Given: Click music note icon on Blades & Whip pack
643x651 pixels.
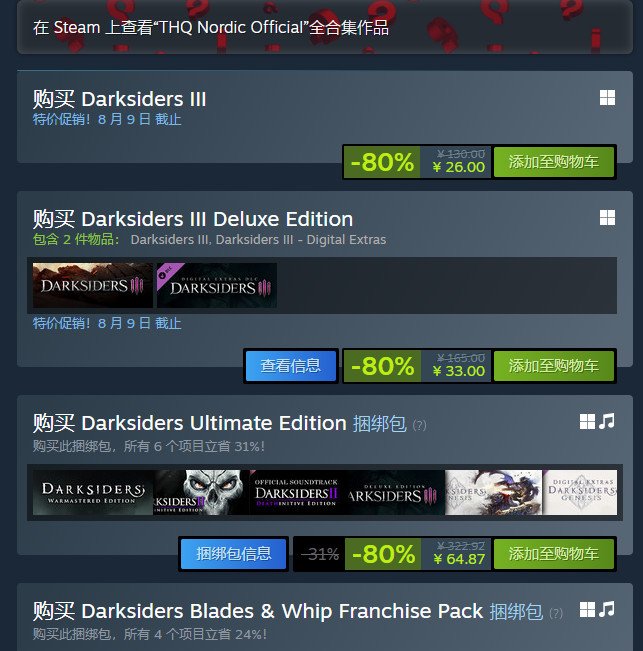Looking at the screenshot, I should coord(607,609).
